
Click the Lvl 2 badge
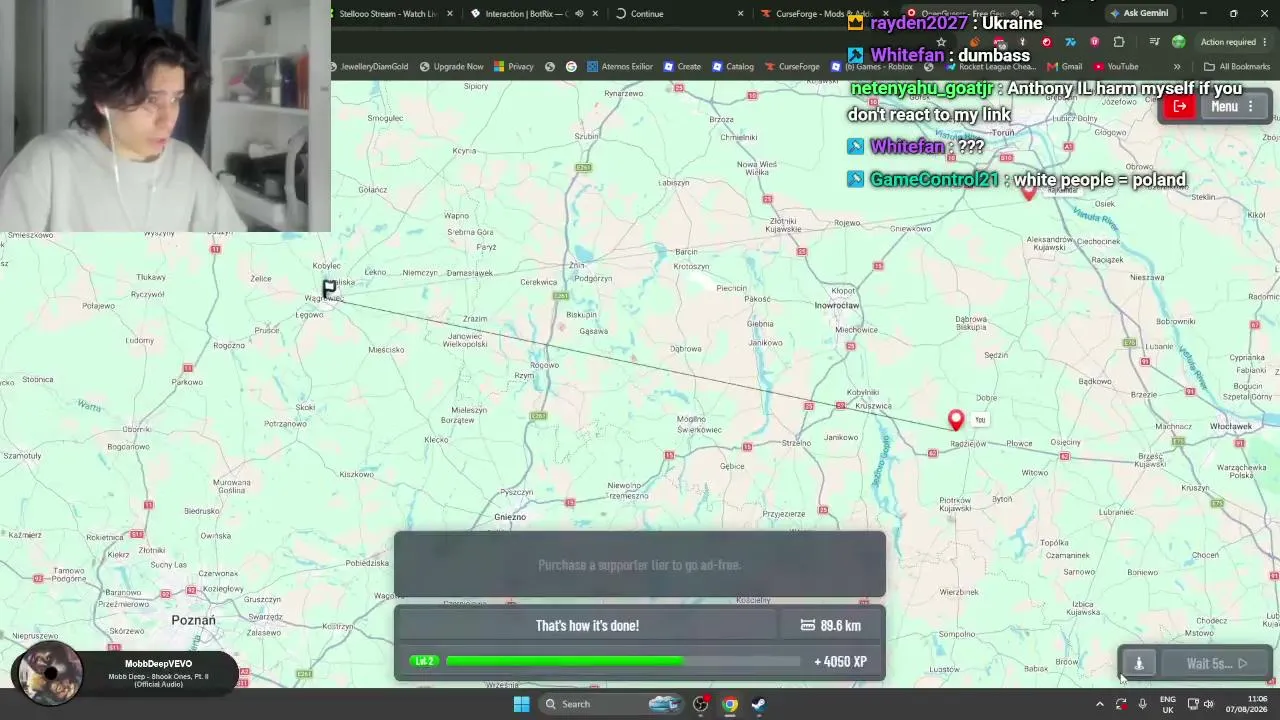click(425, 661)
